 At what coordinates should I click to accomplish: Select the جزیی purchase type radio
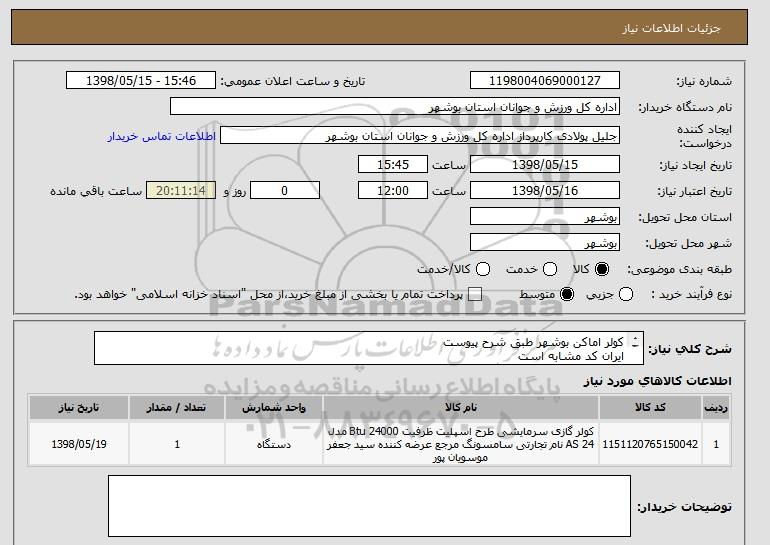click(x=626, y=295)
